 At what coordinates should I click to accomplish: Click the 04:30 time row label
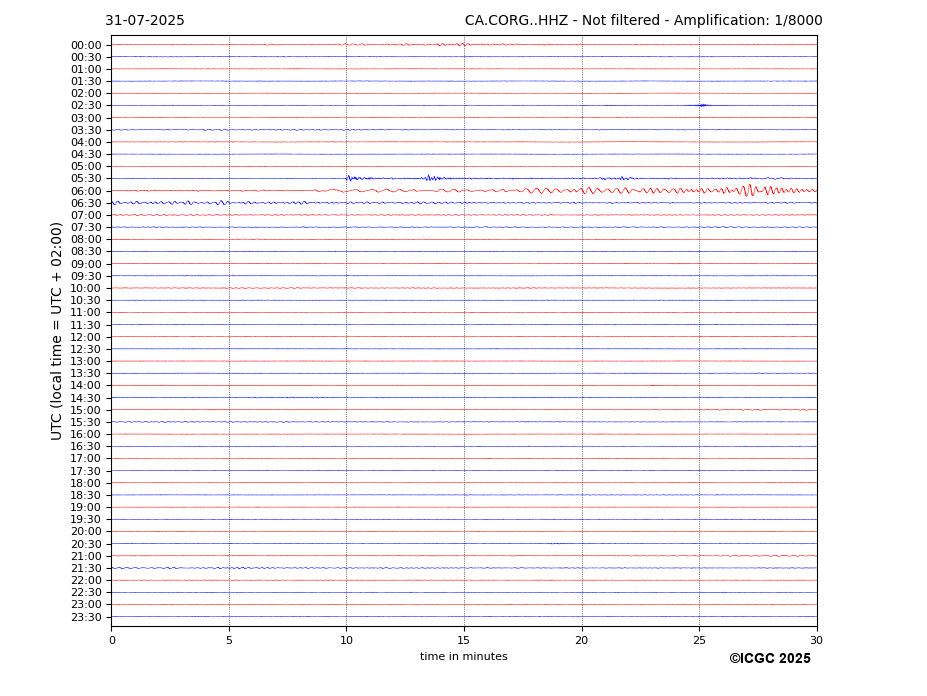(x=86, y=154)
